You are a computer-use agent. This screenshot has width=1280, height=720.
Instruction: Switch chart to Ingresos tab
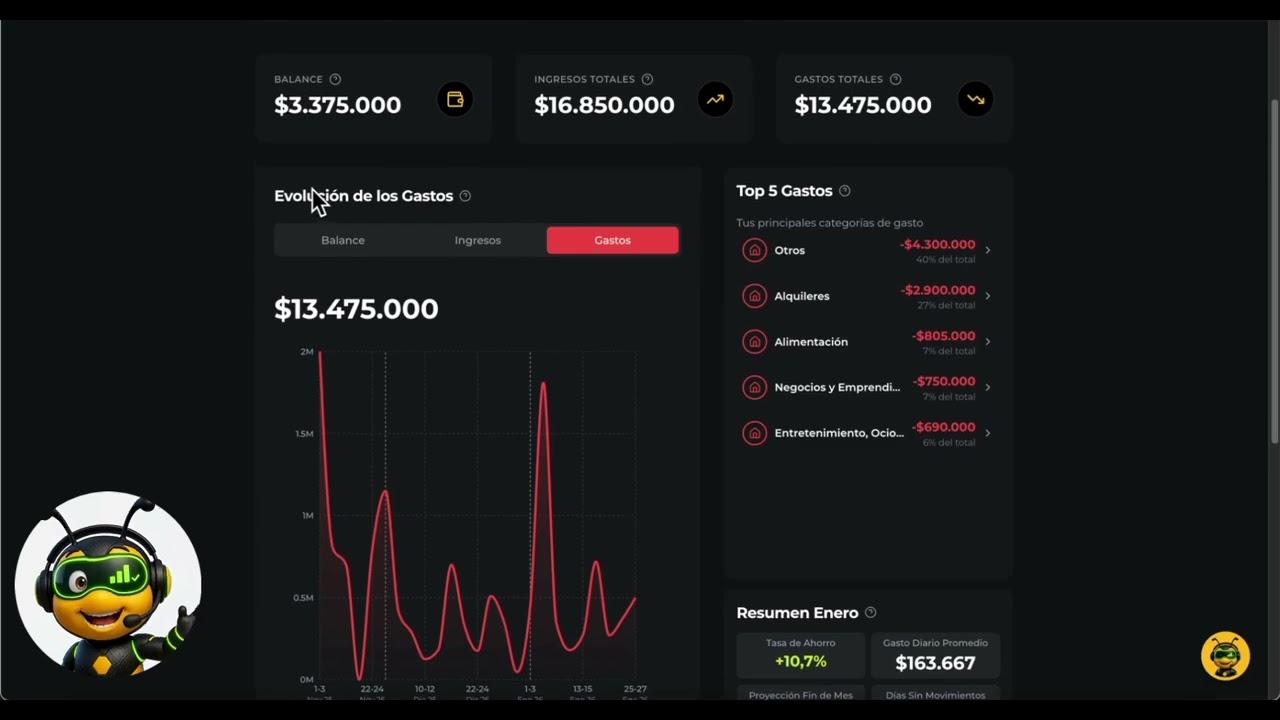pyautogui.click(x=478, y=240)
